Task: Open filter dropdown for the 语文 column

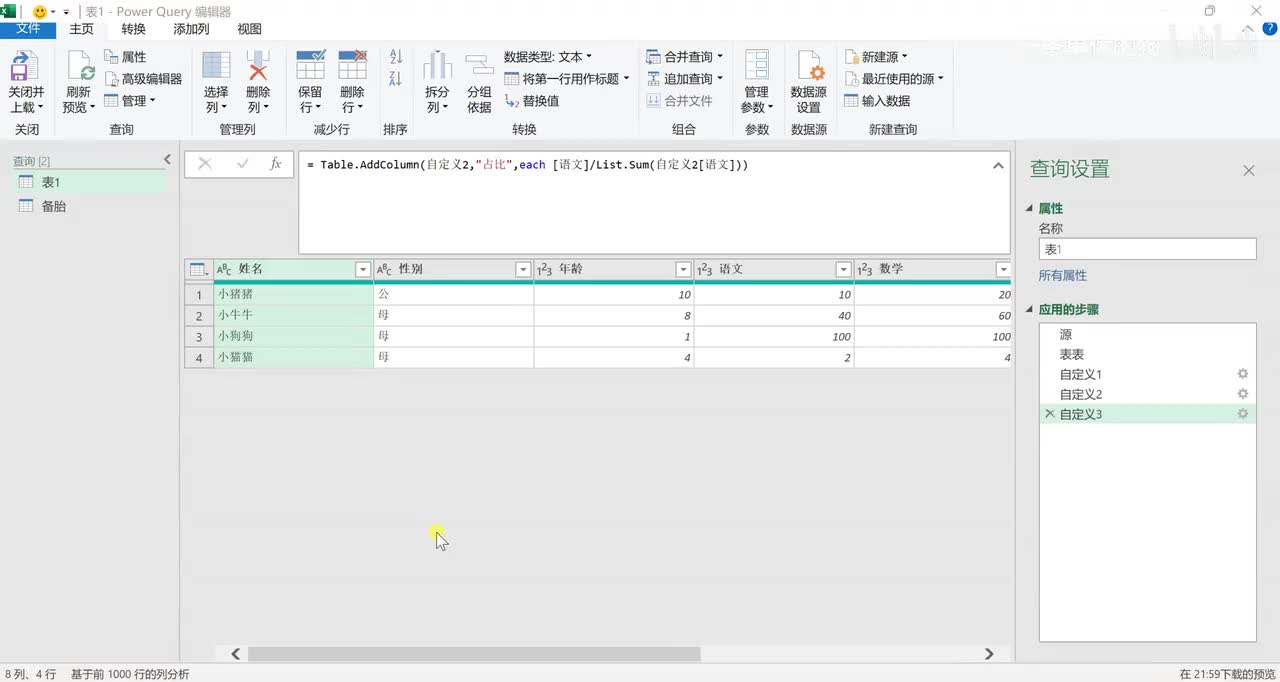Action: click(x=843, y=270)
